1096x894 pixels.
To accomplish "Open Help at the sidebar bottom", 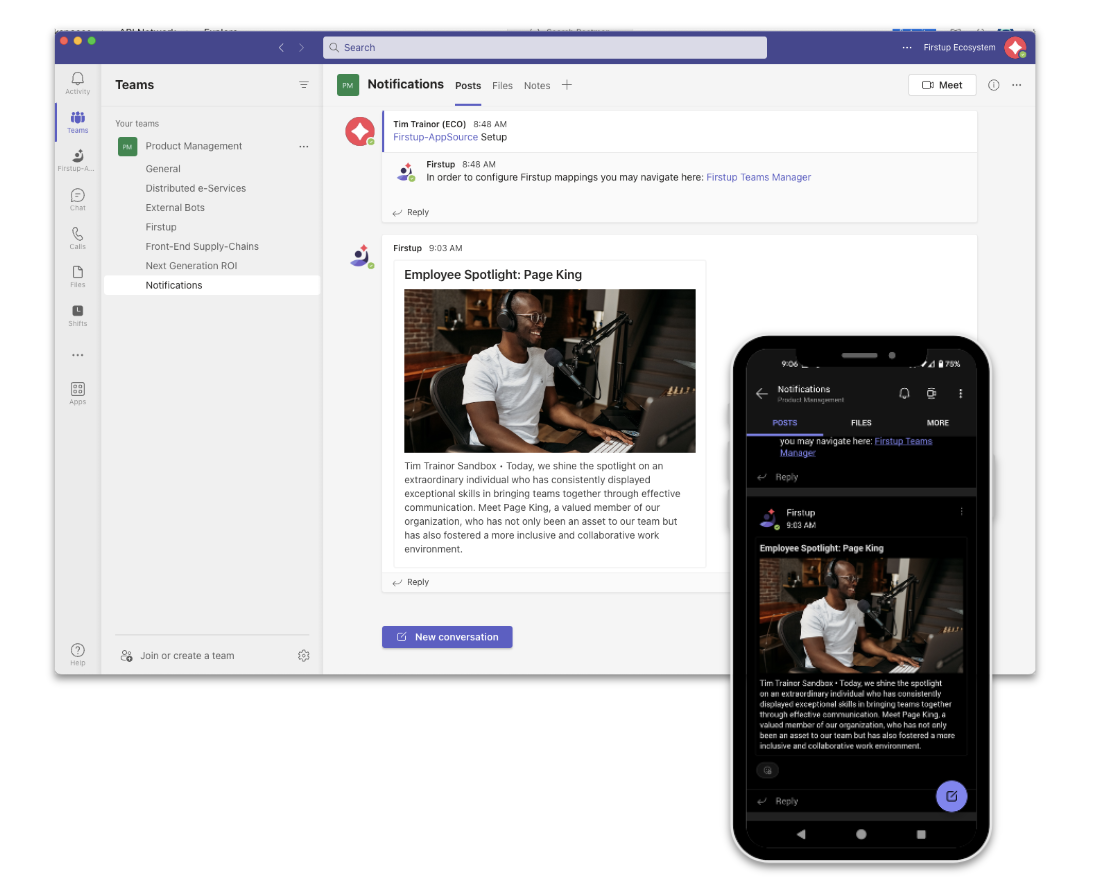I will [x=78, y=654].
